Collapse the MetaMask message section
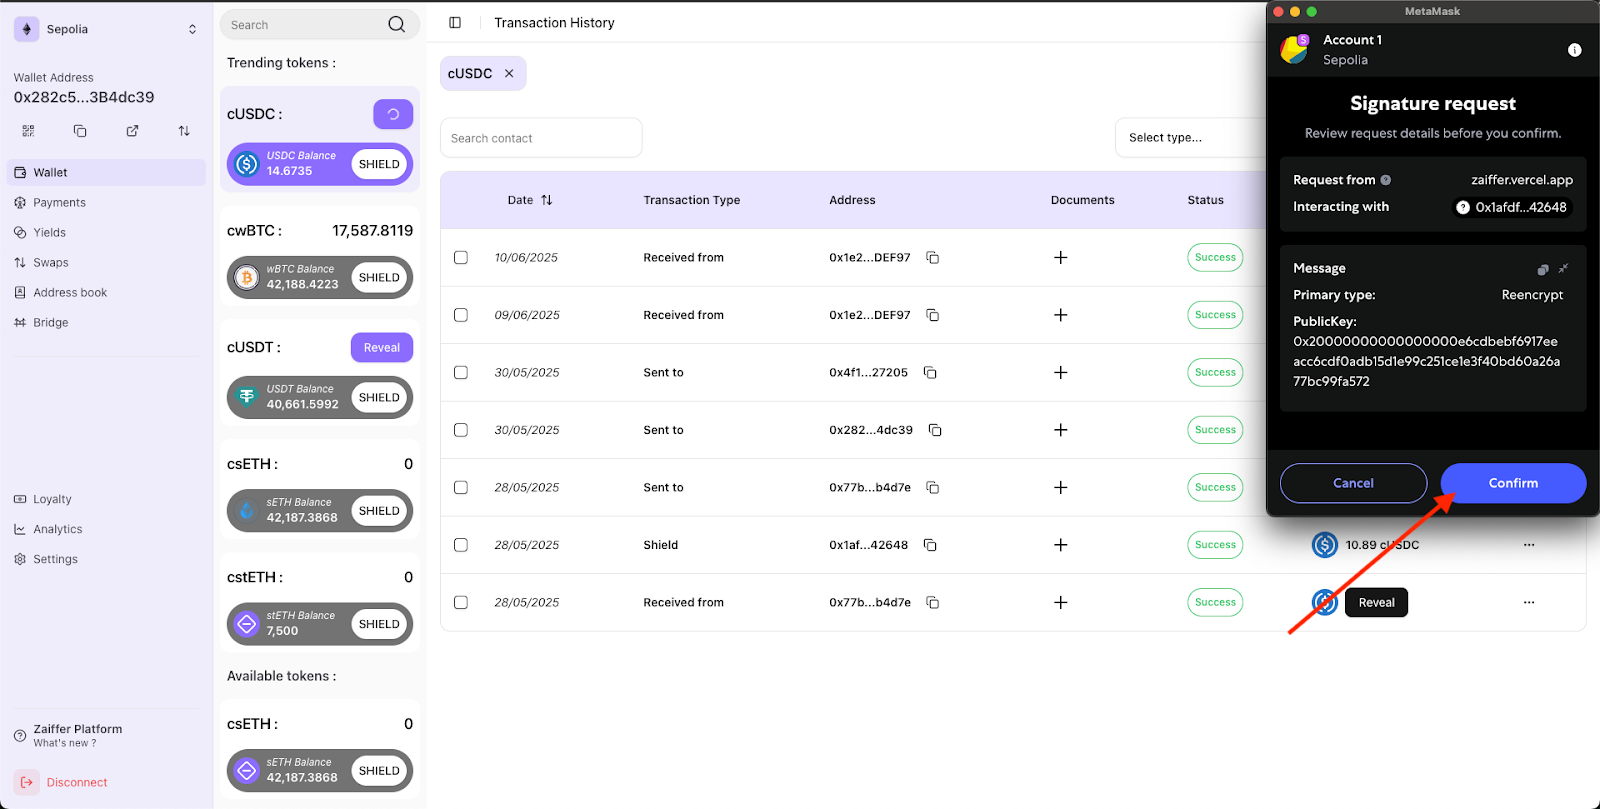The image size is (1600, 809). 1563,268
